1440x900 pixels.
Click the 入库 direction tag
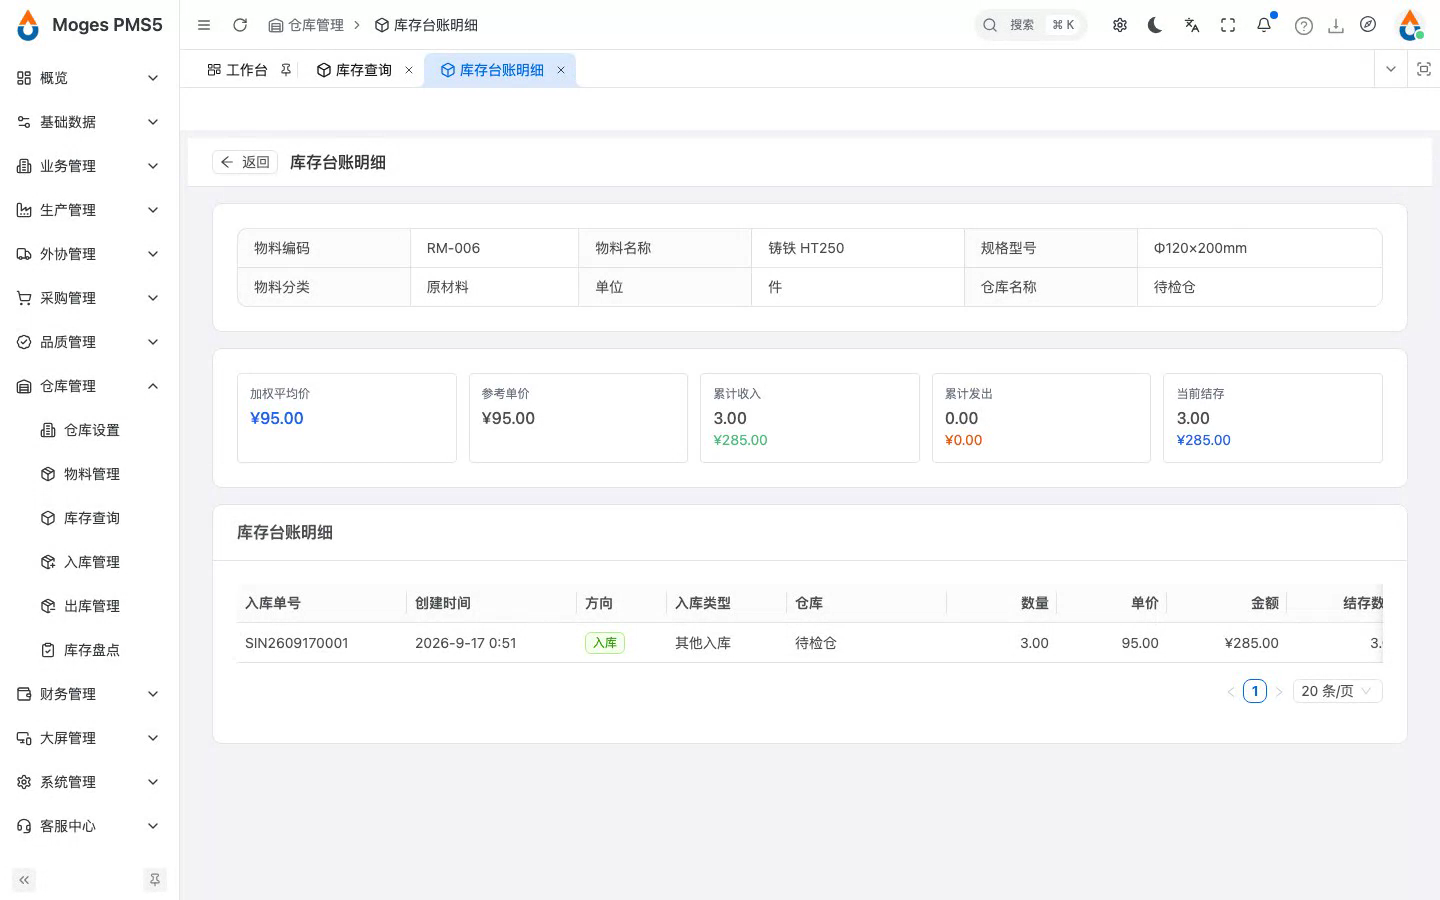click(x=605, y=643)
